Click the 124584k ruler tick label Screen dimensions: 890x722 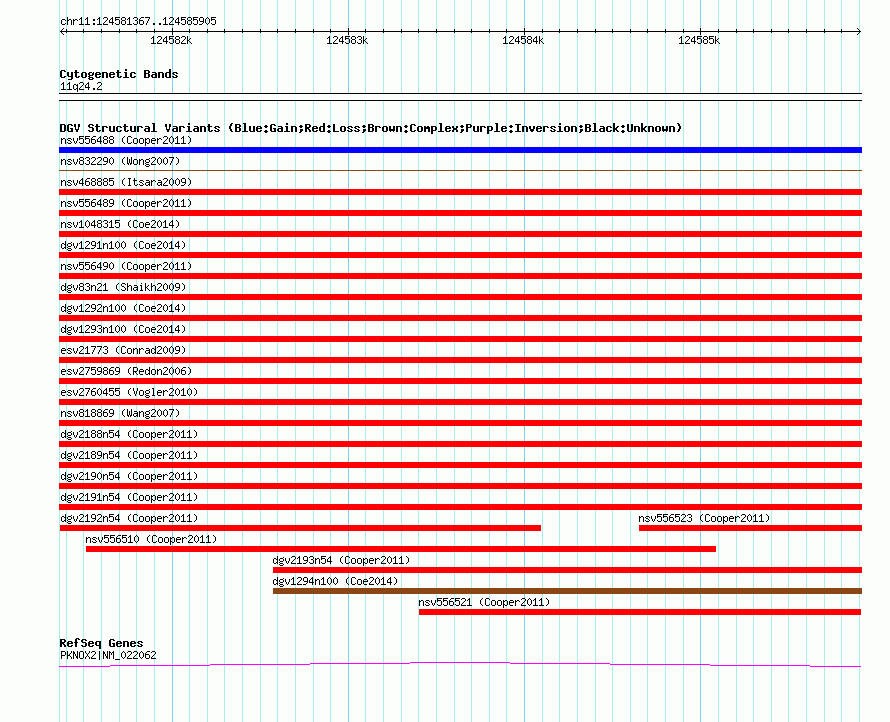[x=523, y=40]
